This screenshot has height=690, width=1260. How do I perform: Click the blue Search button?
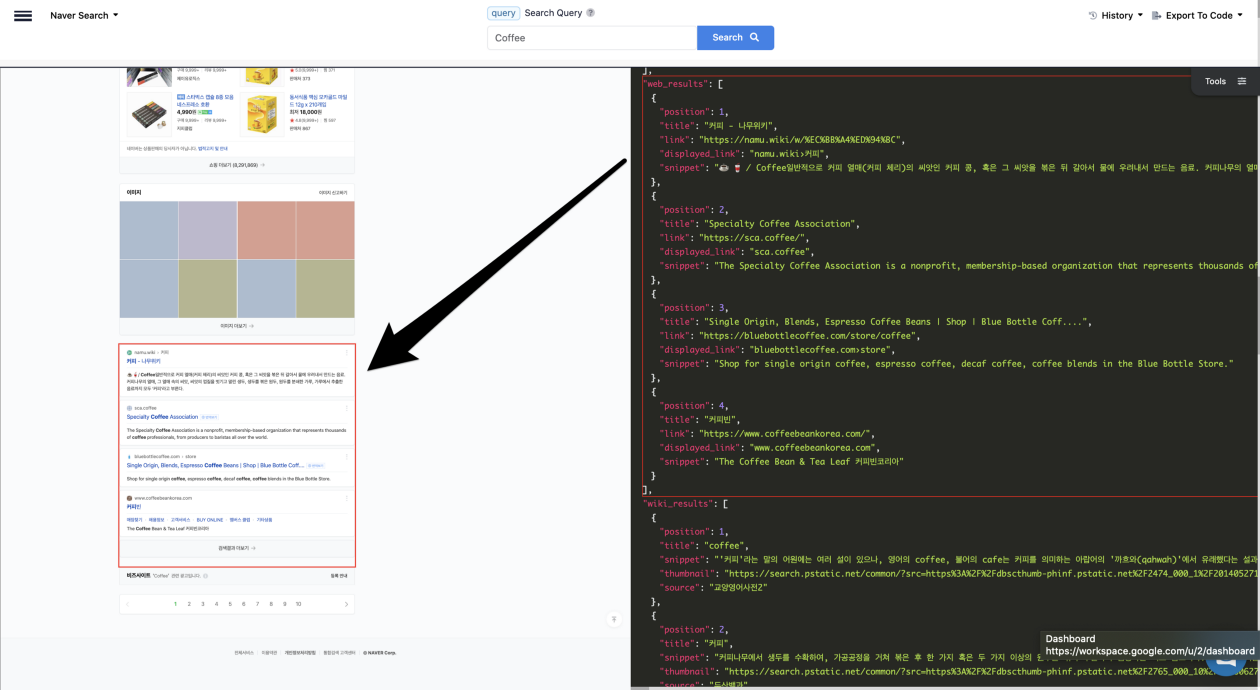click(x=735, y=38)
